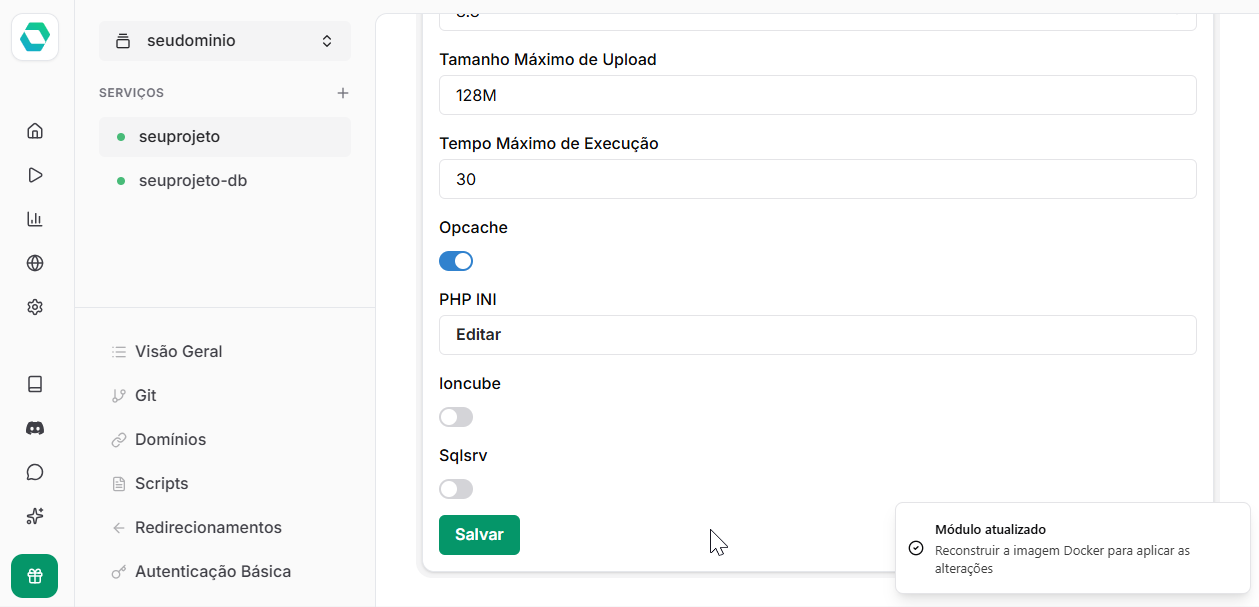Image resolution: width=1259 pixels, height=607 pixels.
Task: Disable the Opcache toggle
Action: pyautogui.click(x=456, y=260)
